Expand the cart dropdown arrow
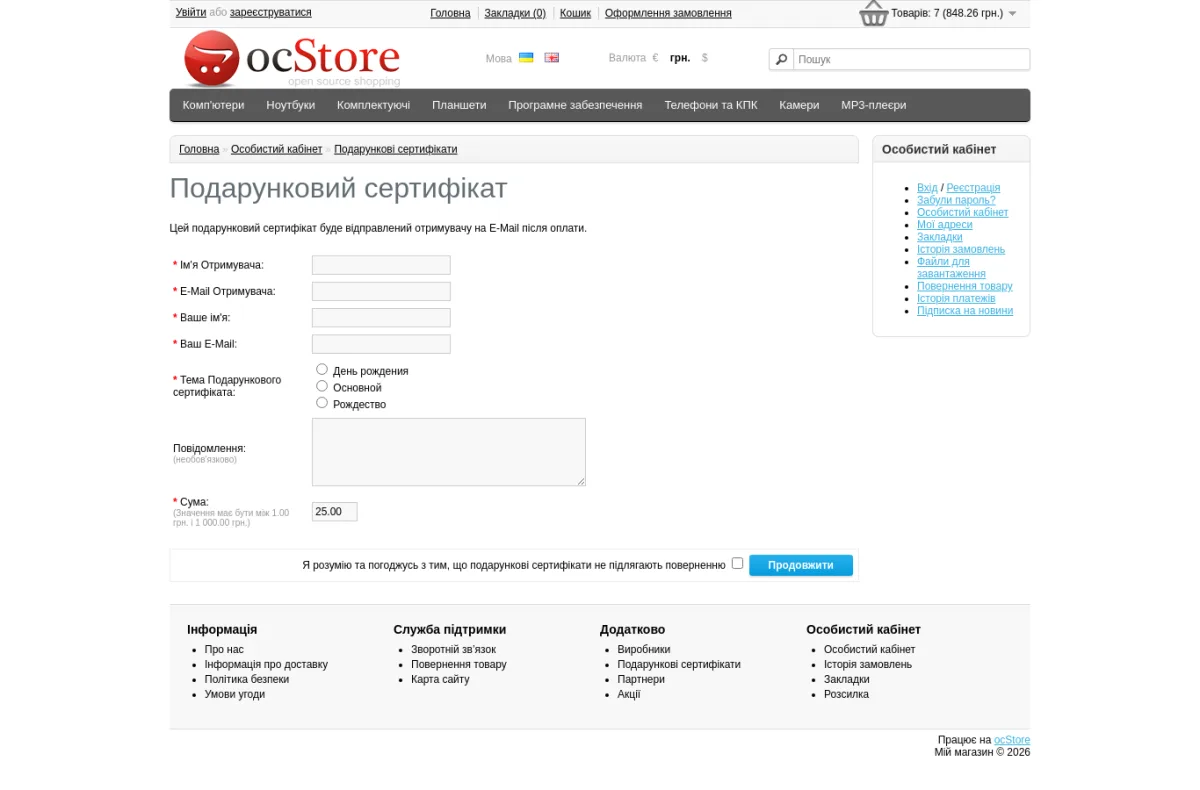Viewport: 1200px width, 790px height. (x=1012, y=14)
